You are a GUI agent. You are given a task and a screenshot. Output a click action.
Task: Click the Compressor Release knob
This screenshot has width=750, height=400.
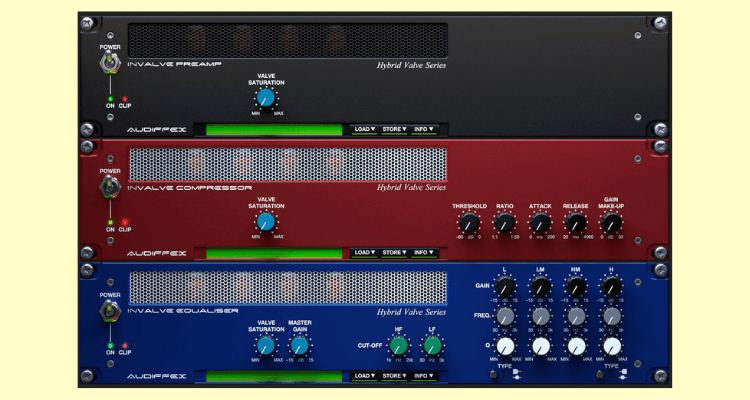tap(576, 223)
